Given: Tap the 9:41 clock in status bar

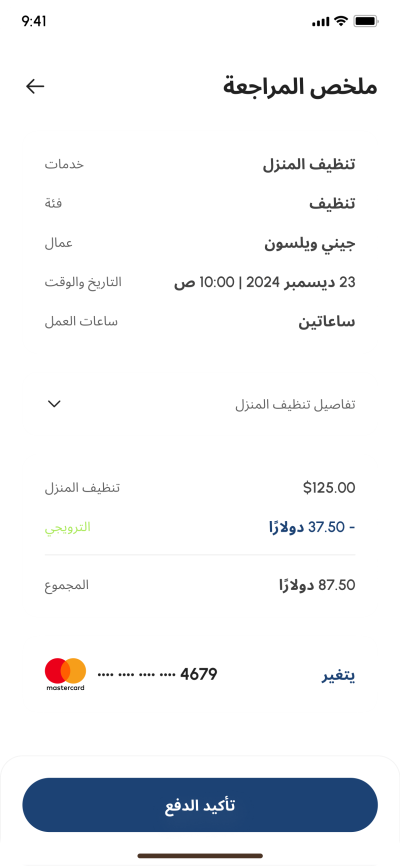Looking at the screenshot, I should coord(34,22).
